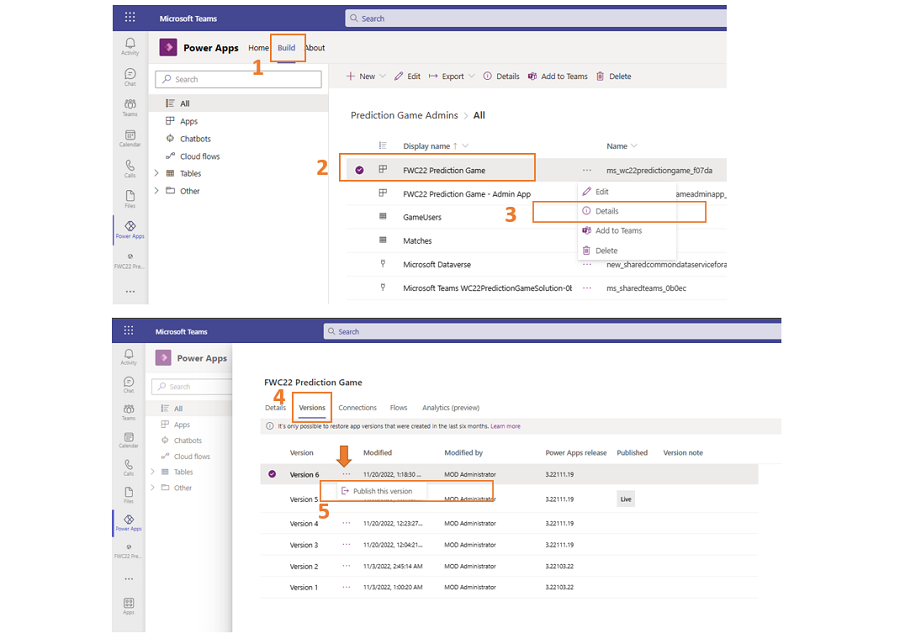Open more options for Version 1
The image size is (900, 644).
point(346,587)
